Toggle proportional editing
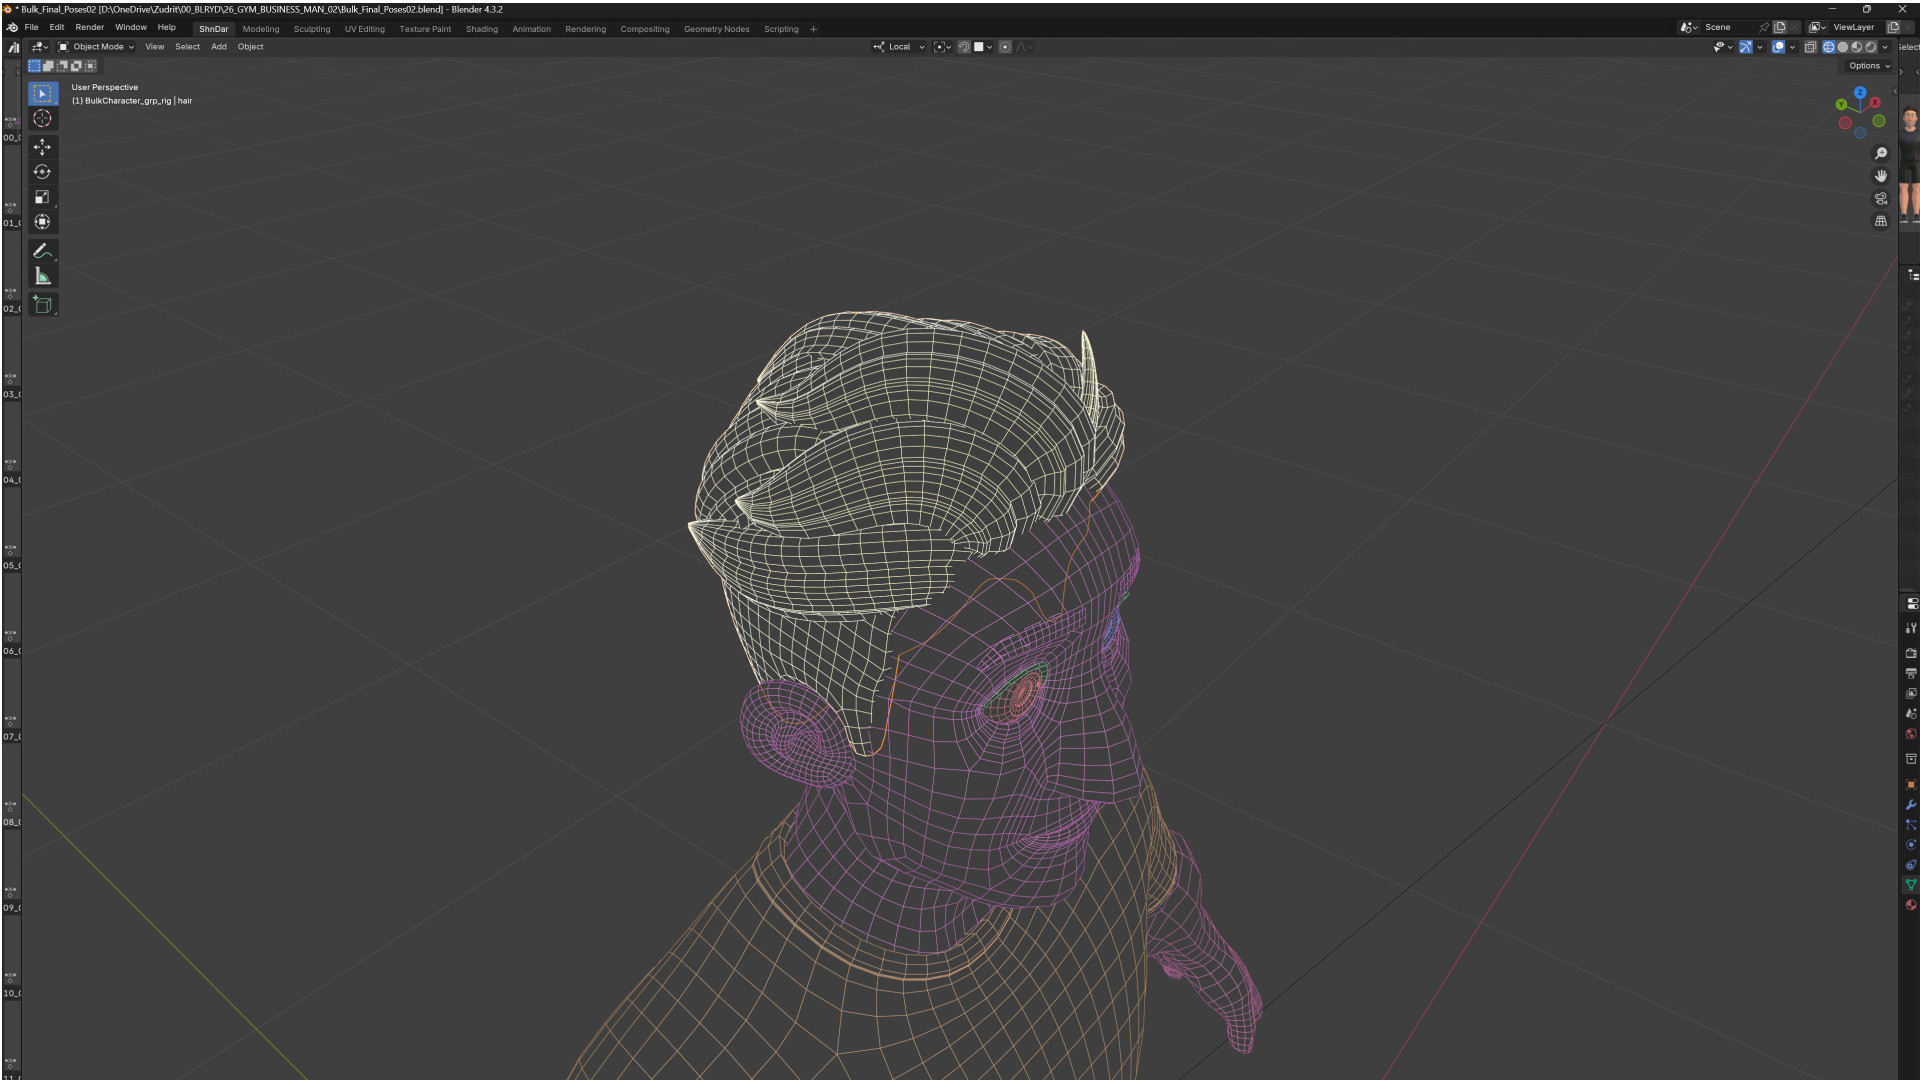 (x=1005, y=47)
